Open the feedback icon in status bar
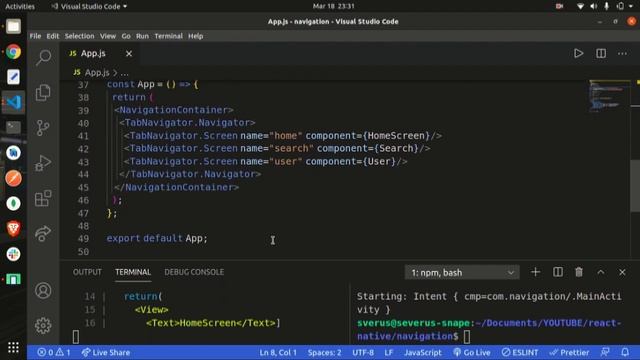640x360 pixels. [605, 352]
